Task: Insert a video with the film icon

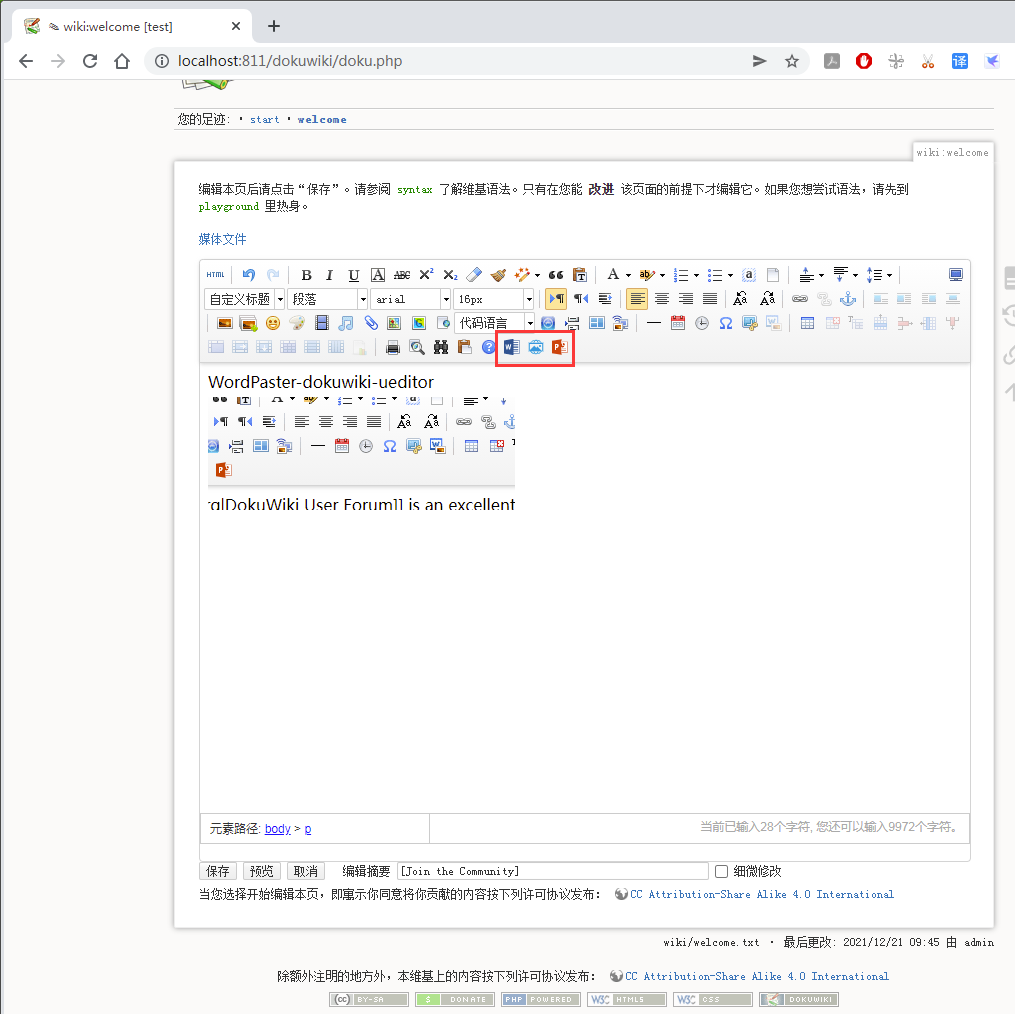Action: [322, 322]
